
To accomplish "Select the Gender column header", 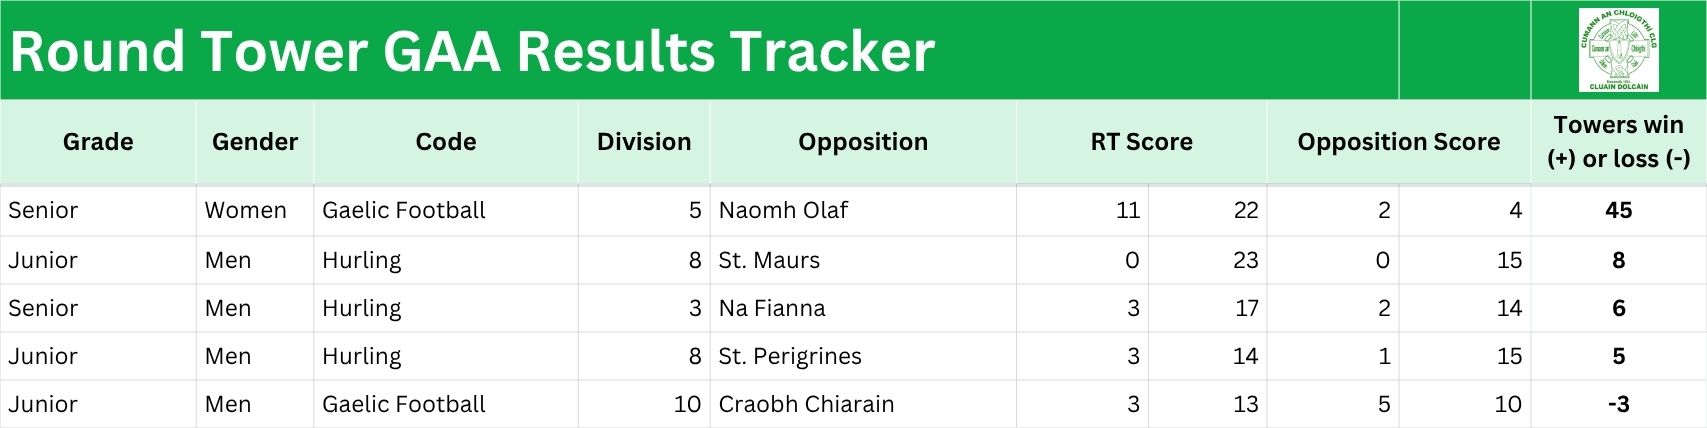I will [x=255, y=142].
